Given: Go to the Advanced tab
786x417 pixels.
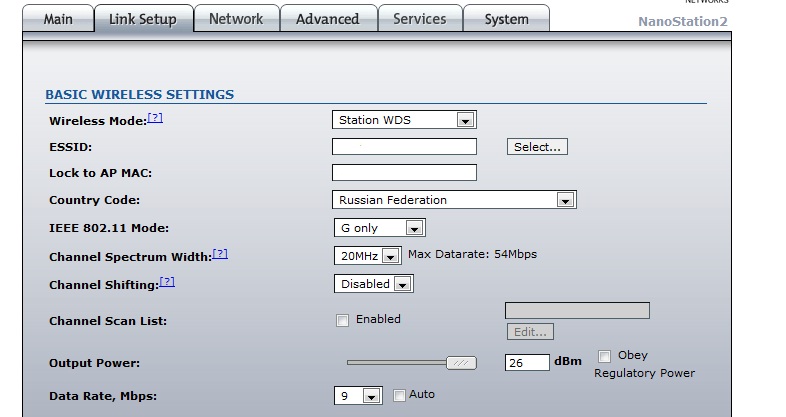Looking at the screenshot, I should (328, 19).
